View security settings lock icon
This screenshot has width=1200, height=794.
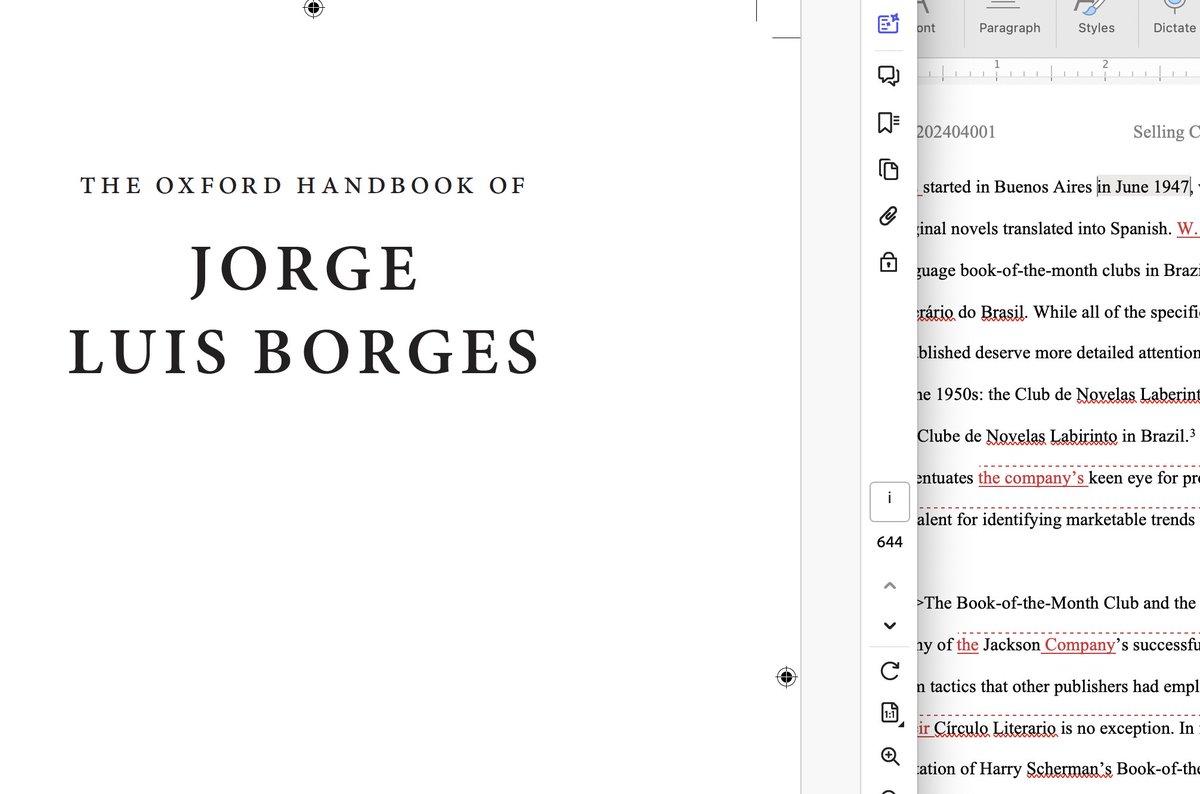888,262
